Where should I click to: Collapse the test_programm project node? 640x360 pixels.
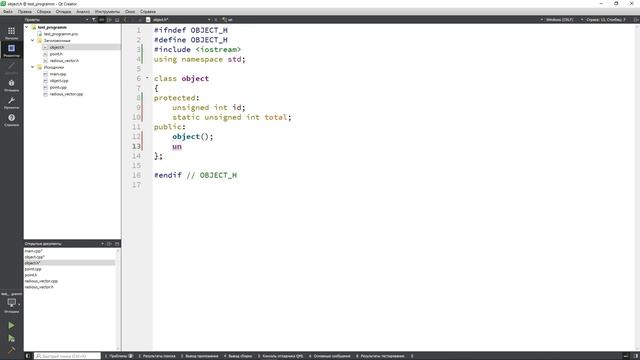[x=27, y=27]
